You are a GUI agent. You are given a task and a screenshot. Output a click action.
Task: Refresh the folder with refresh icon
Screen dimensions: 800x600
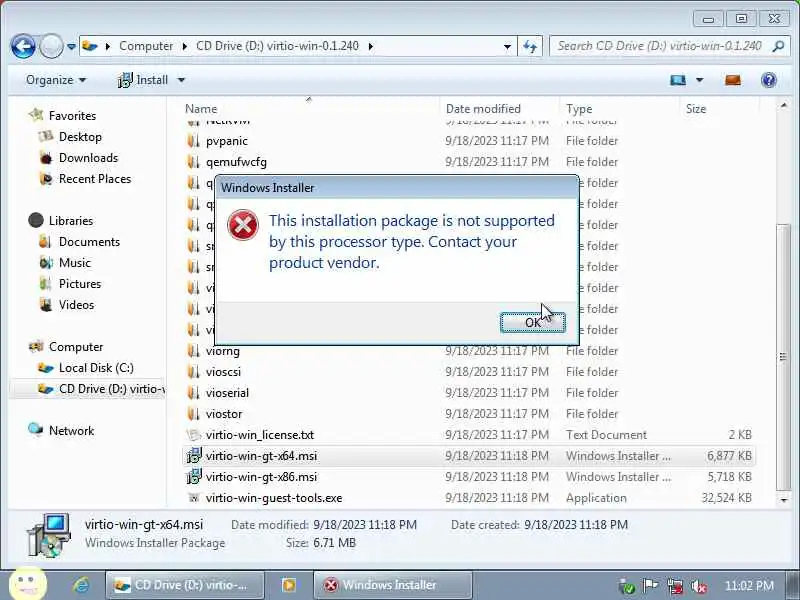click(530, 46)
